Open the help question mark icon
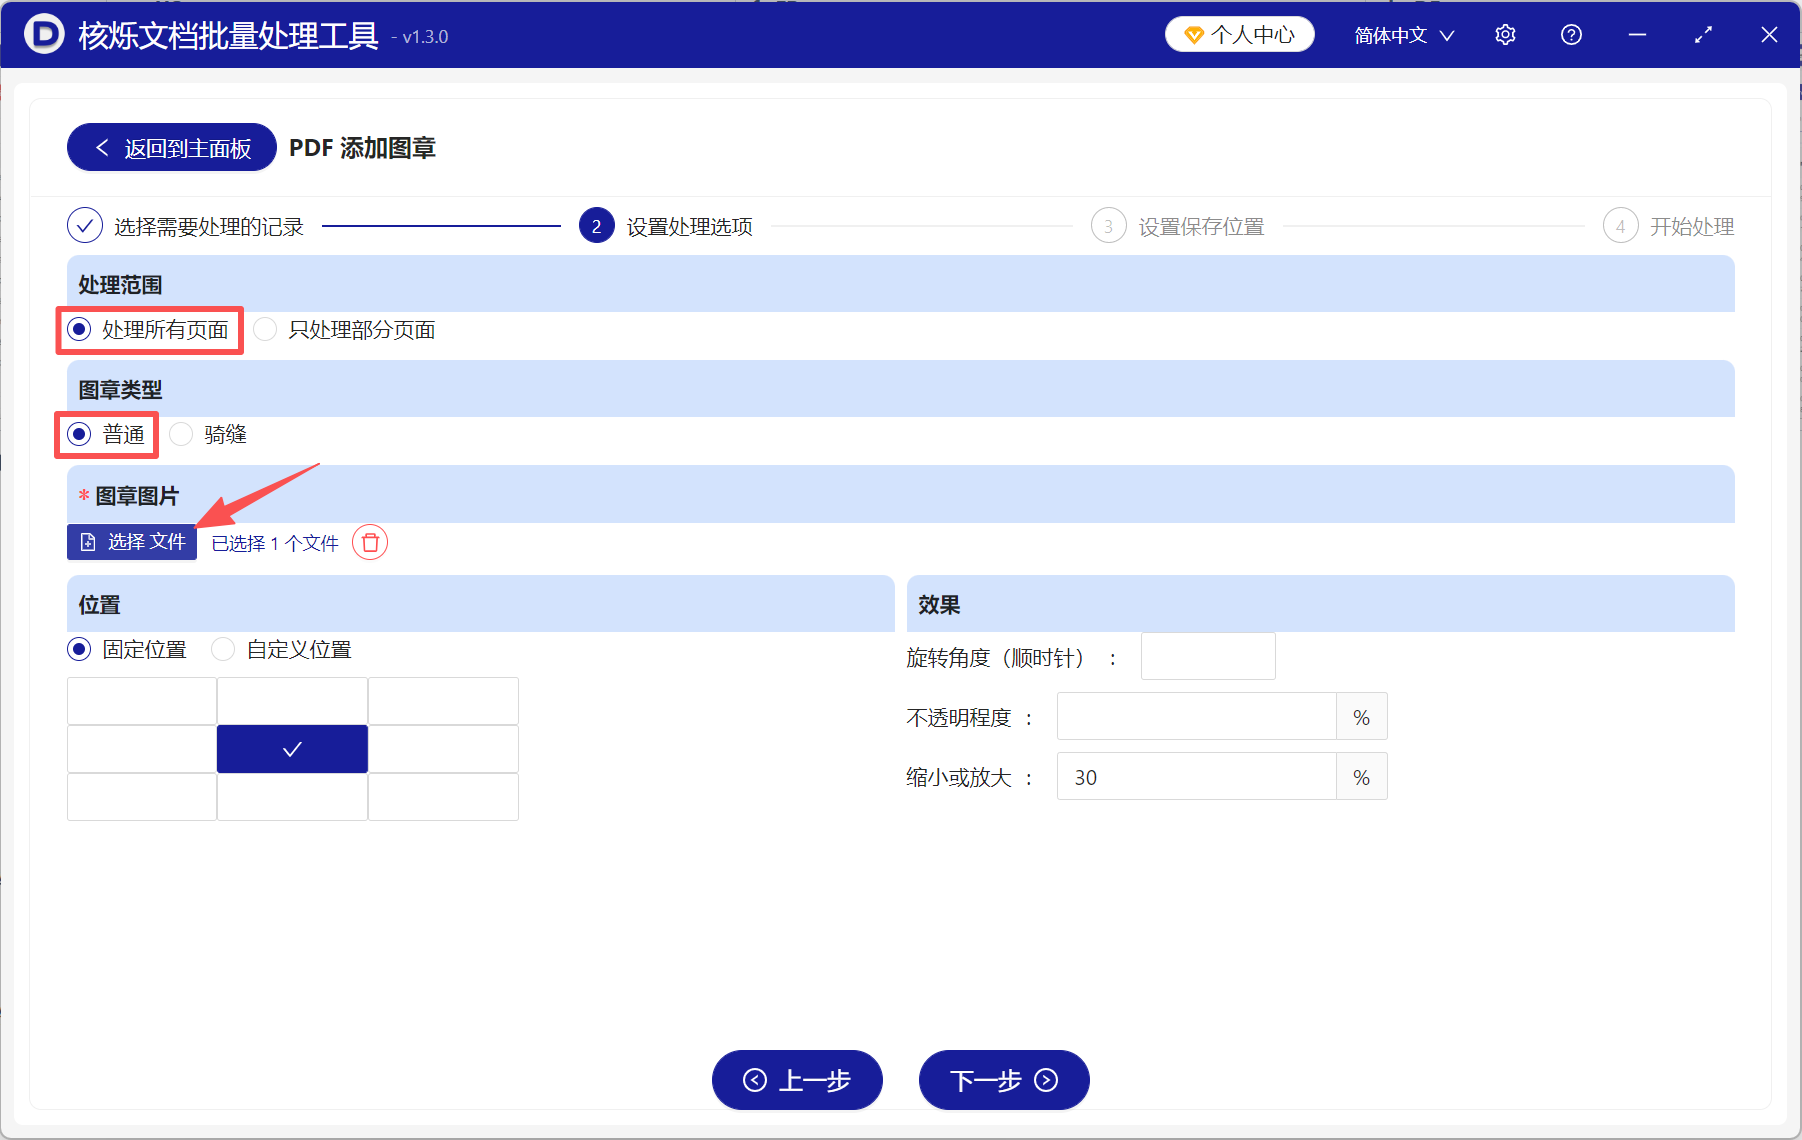This screenshot has width=1802, height=1140. coord(1571,34)
